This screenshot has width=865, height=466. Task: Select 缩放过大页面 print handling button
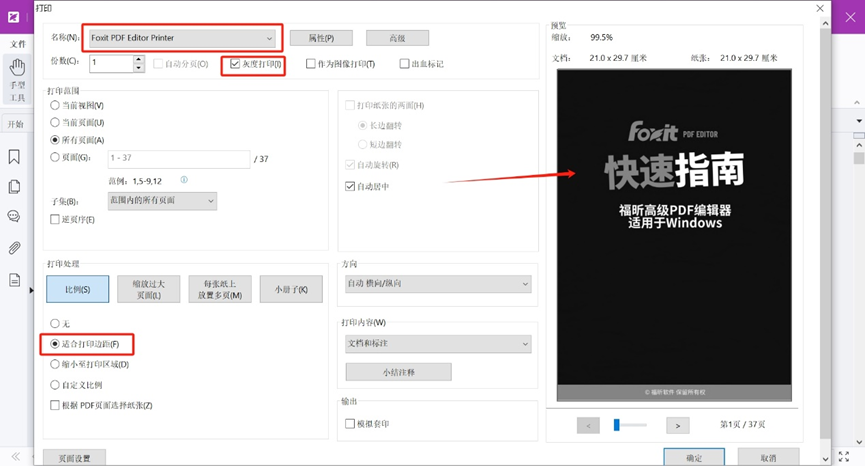click(x=148, y=290)
